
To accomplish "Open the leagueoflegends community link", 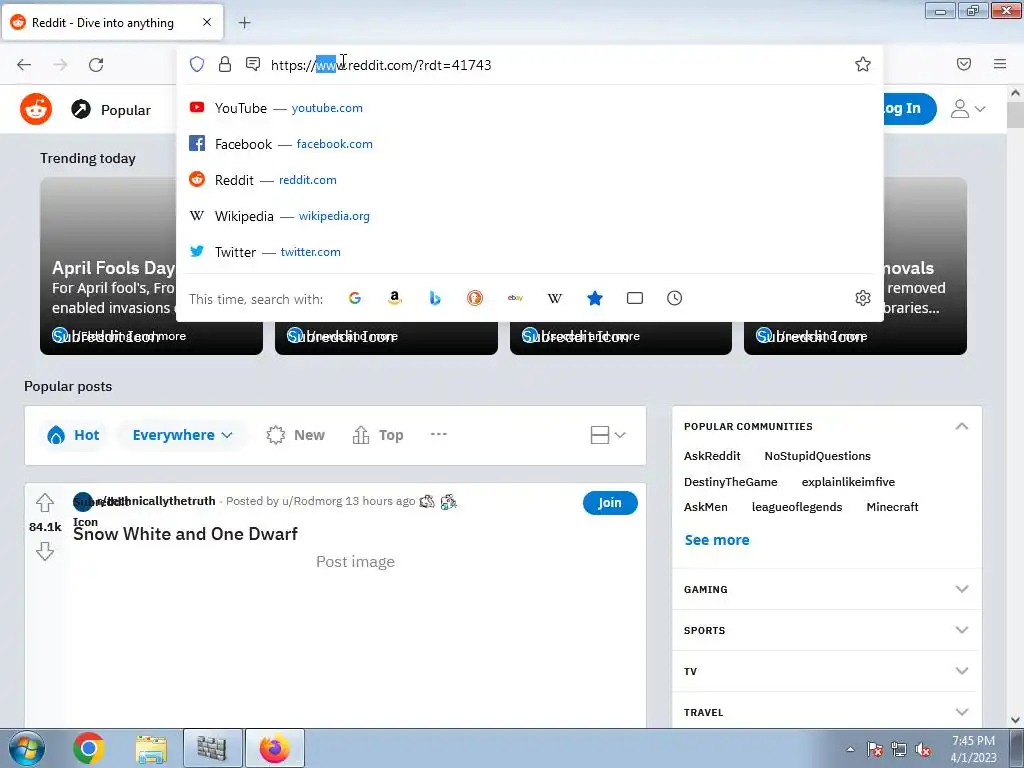I will (797, 507).
